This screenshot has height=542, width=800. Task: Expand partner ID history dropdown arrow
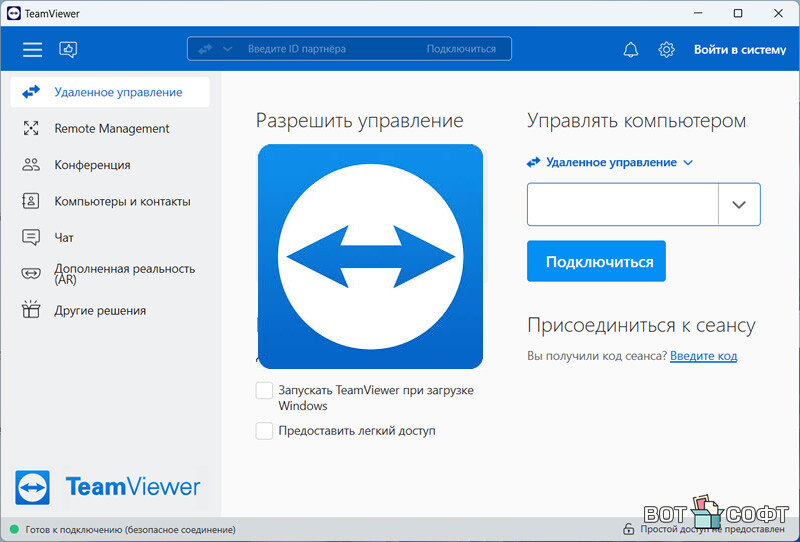[x=739, y=205]
